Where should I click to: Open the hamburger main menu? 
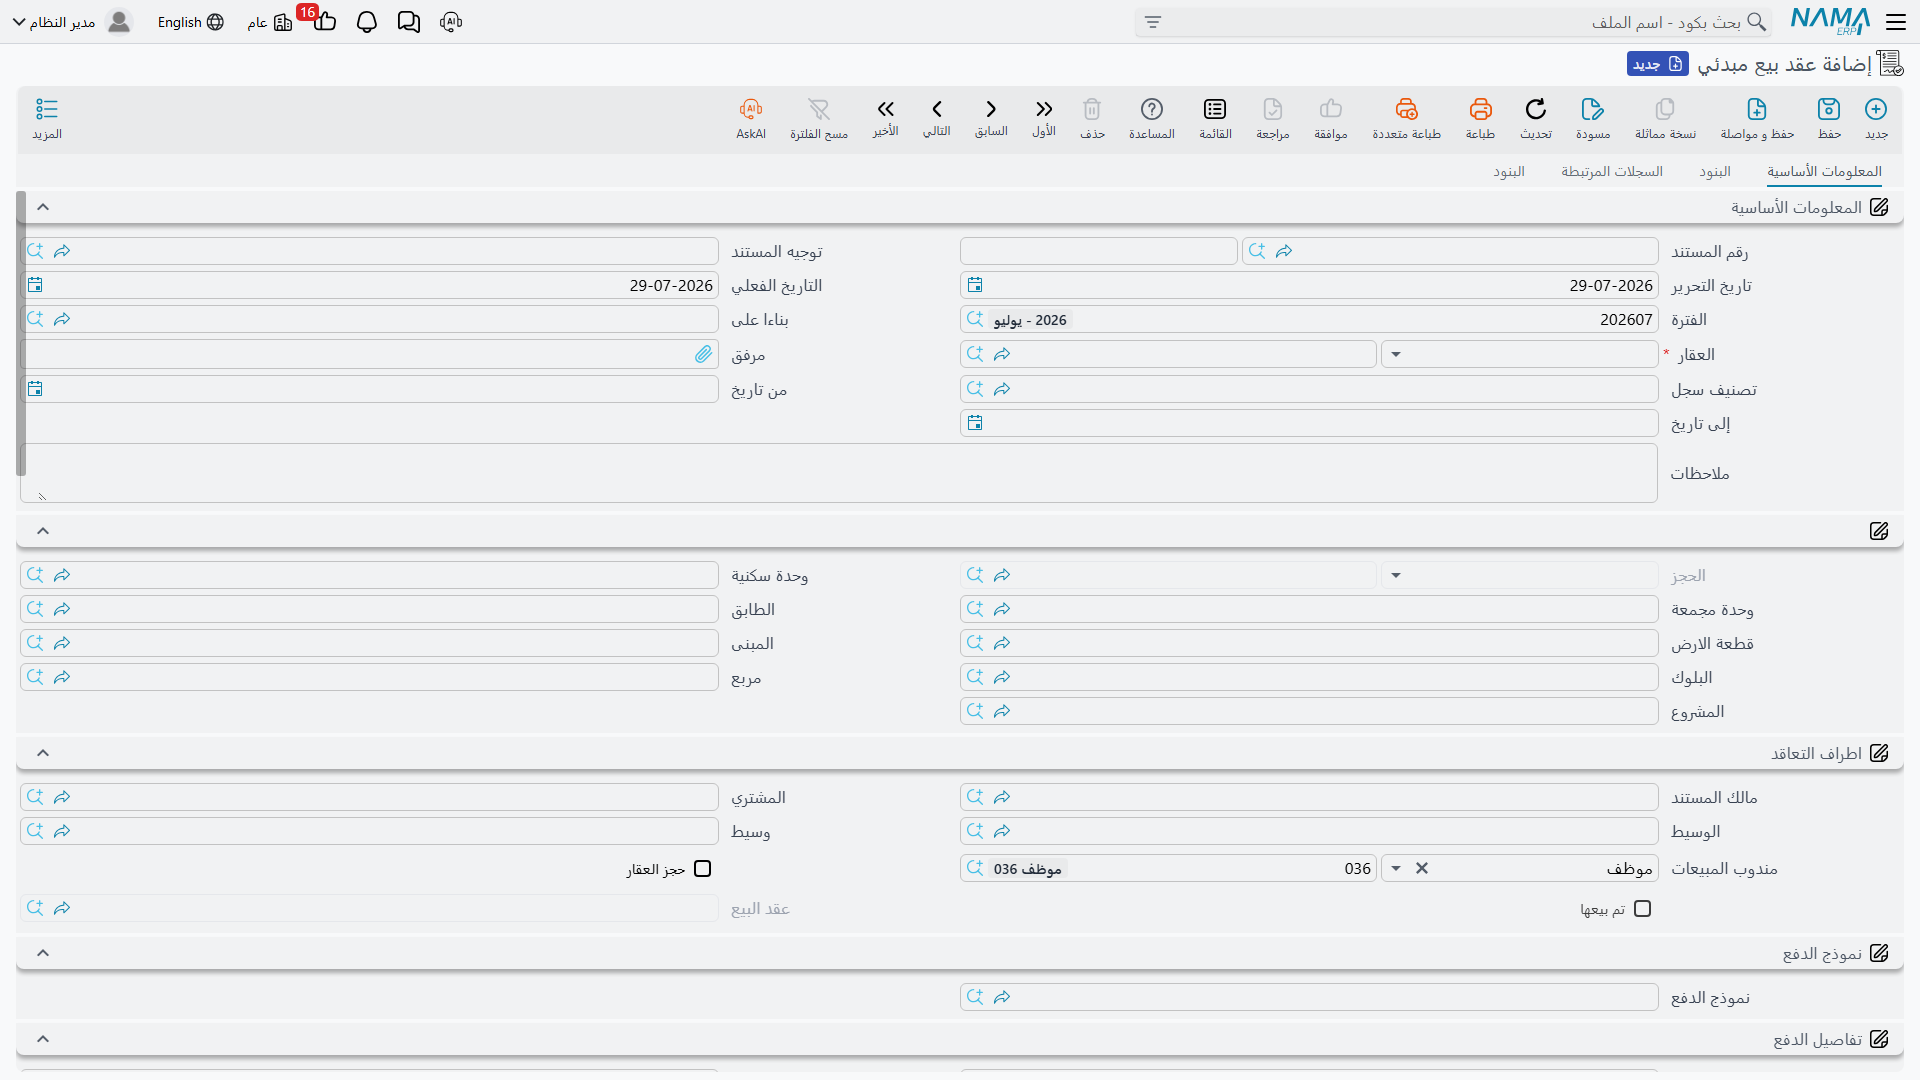pyautogui.click(x=1896, y=22)
